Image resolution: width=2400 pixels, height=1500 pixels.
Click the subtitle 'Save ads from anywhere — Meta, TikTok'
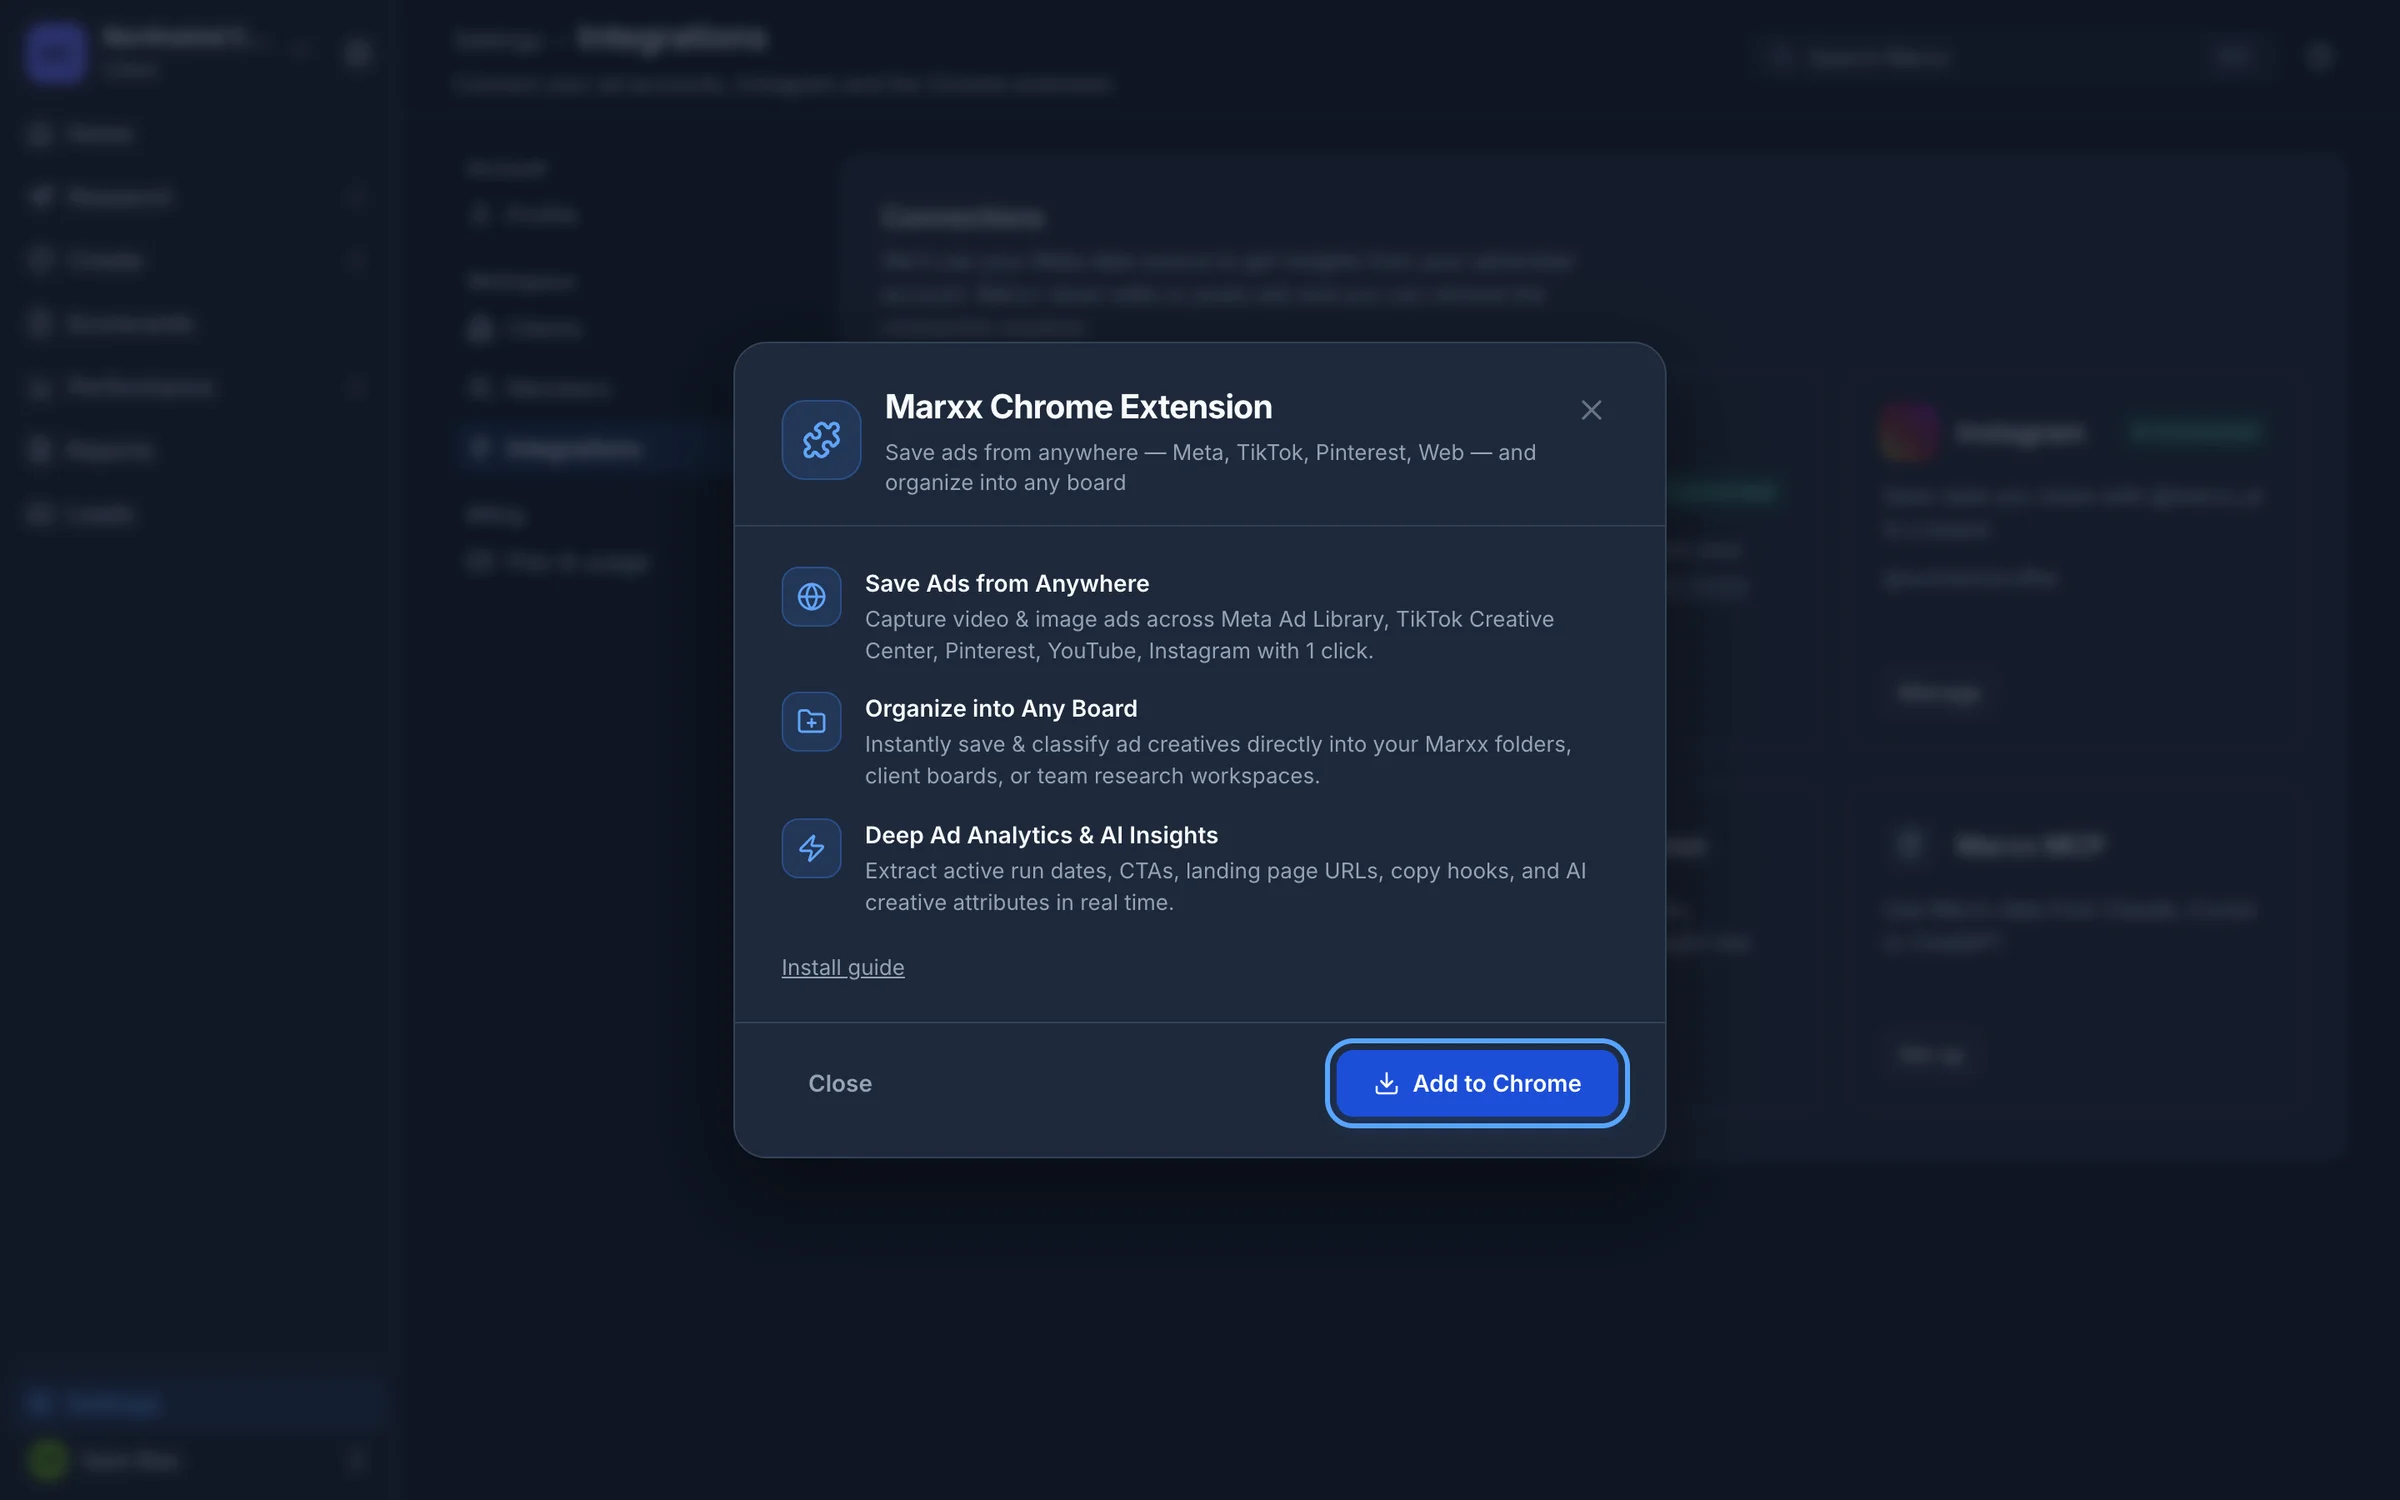(1210, 467)
